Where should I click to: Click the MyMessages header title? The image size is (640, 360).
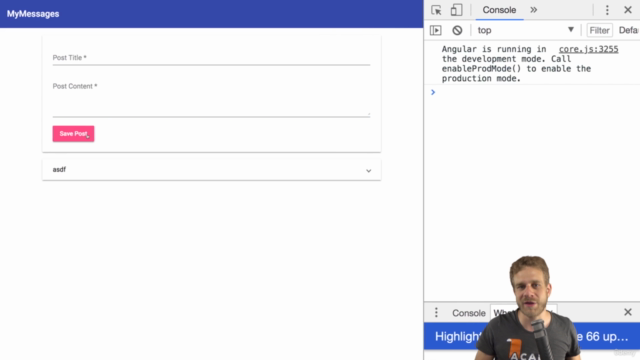tap(33, 14)
